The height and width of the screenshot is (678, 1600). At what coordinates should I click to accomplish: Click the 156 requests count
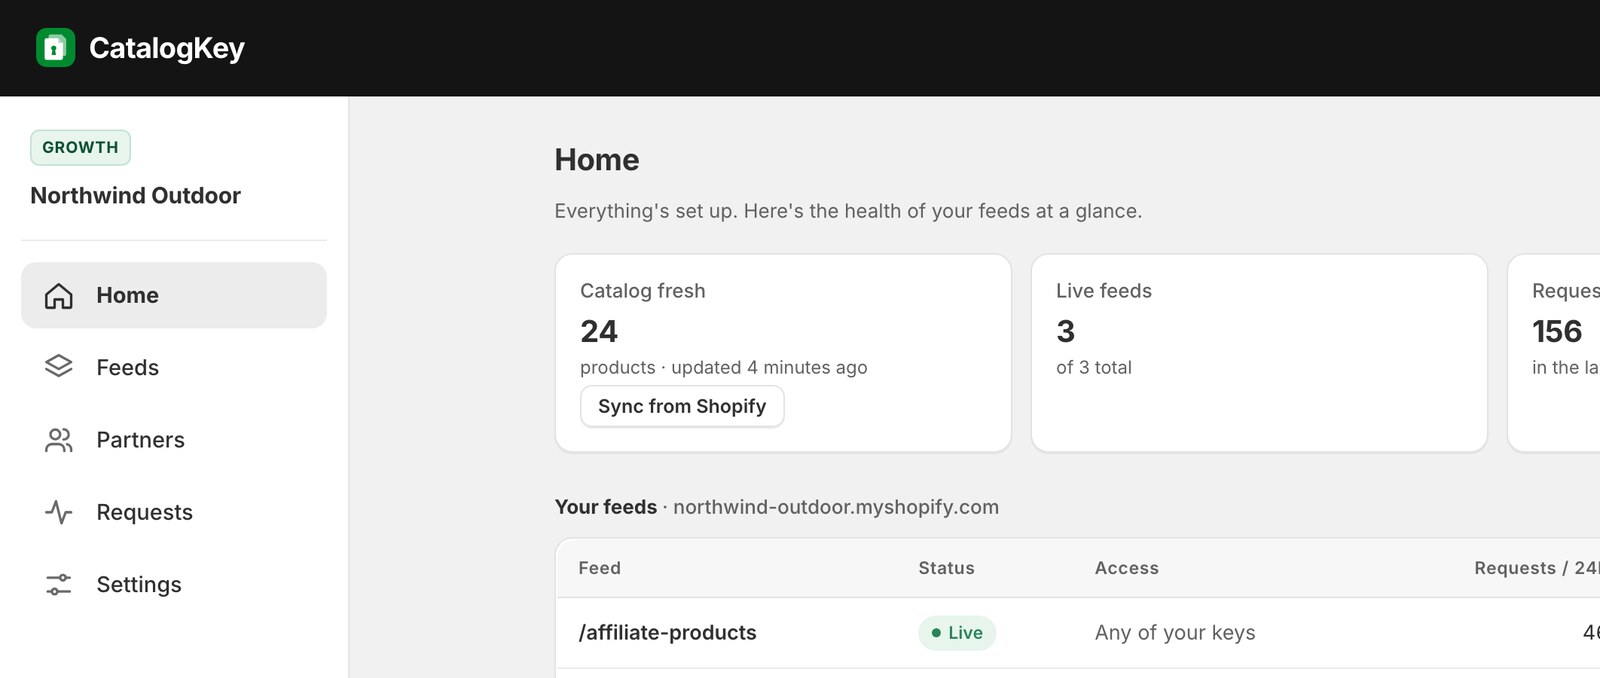pos(1557,331)
